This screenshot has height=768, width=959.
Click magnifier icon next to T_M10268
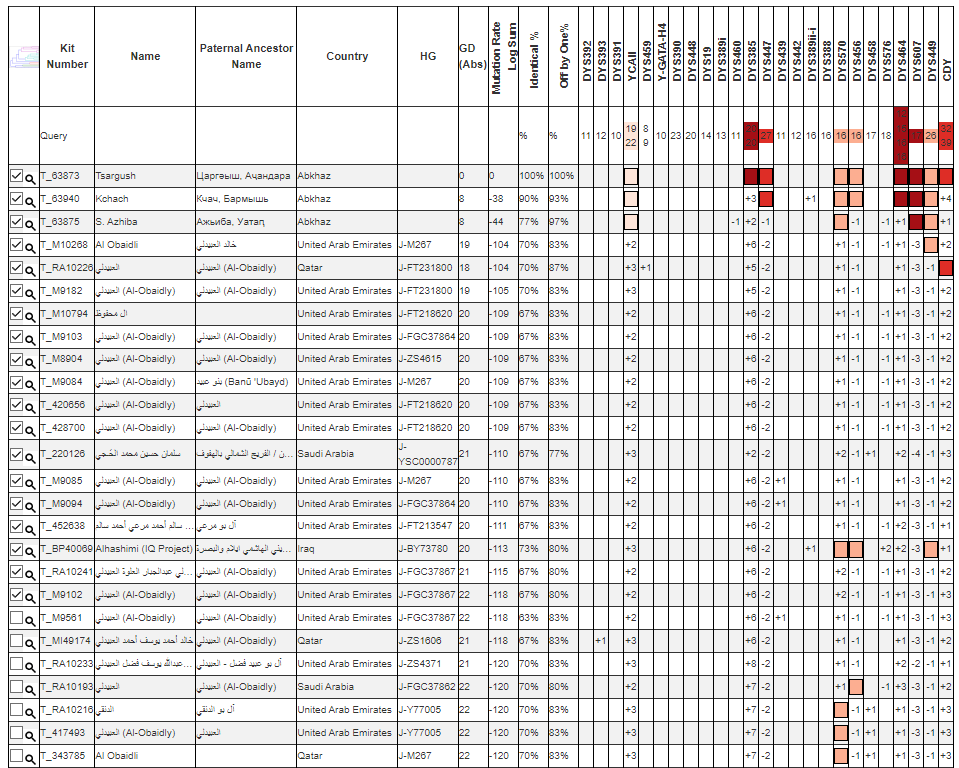(x=31, y=245)
